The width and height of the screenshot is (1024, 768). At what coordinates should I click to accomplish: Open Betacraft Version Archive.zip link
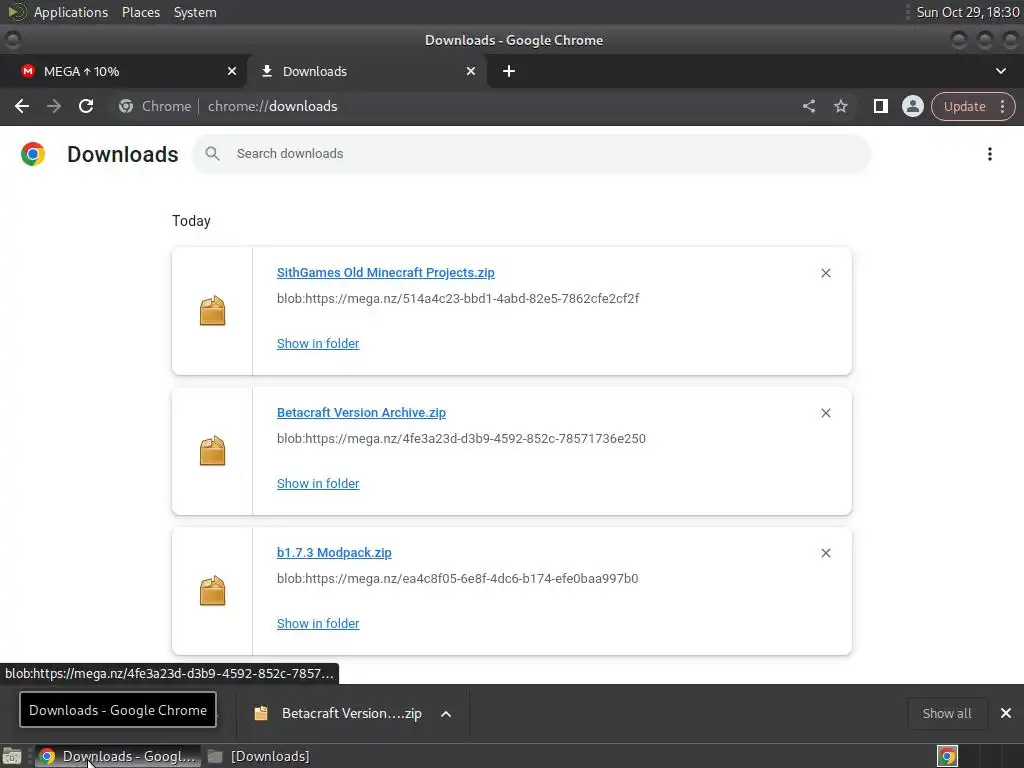click(361, 413)
